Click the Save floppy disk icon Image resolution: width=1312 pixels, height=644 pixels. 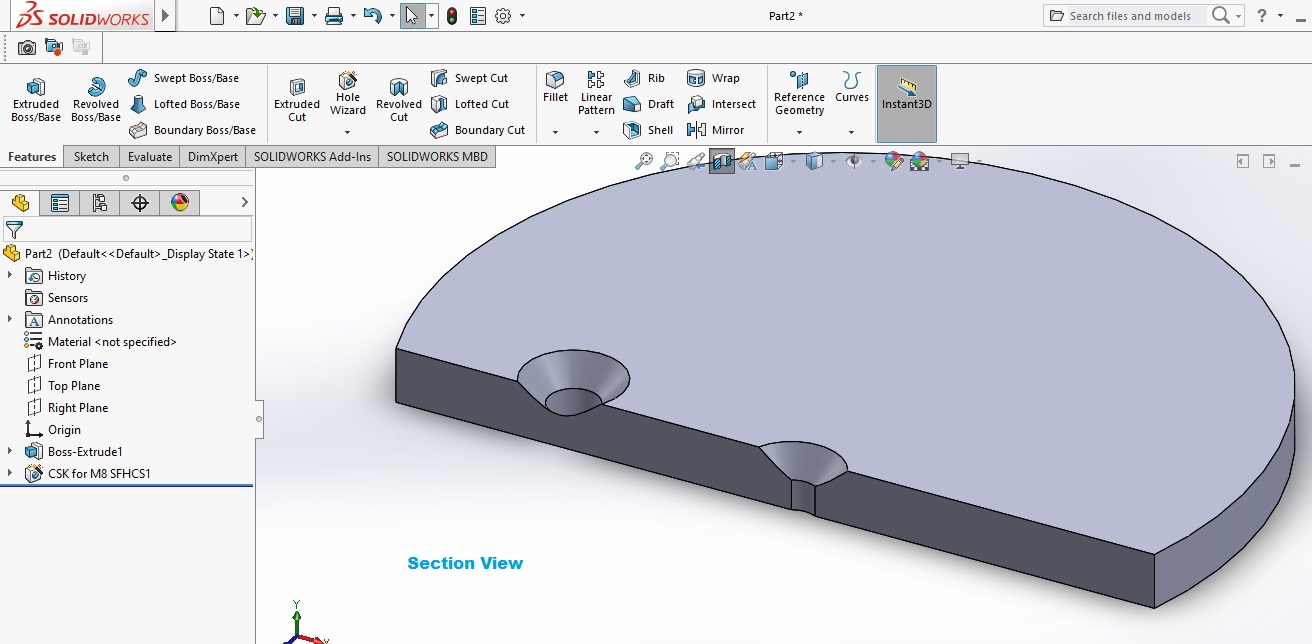295,16
